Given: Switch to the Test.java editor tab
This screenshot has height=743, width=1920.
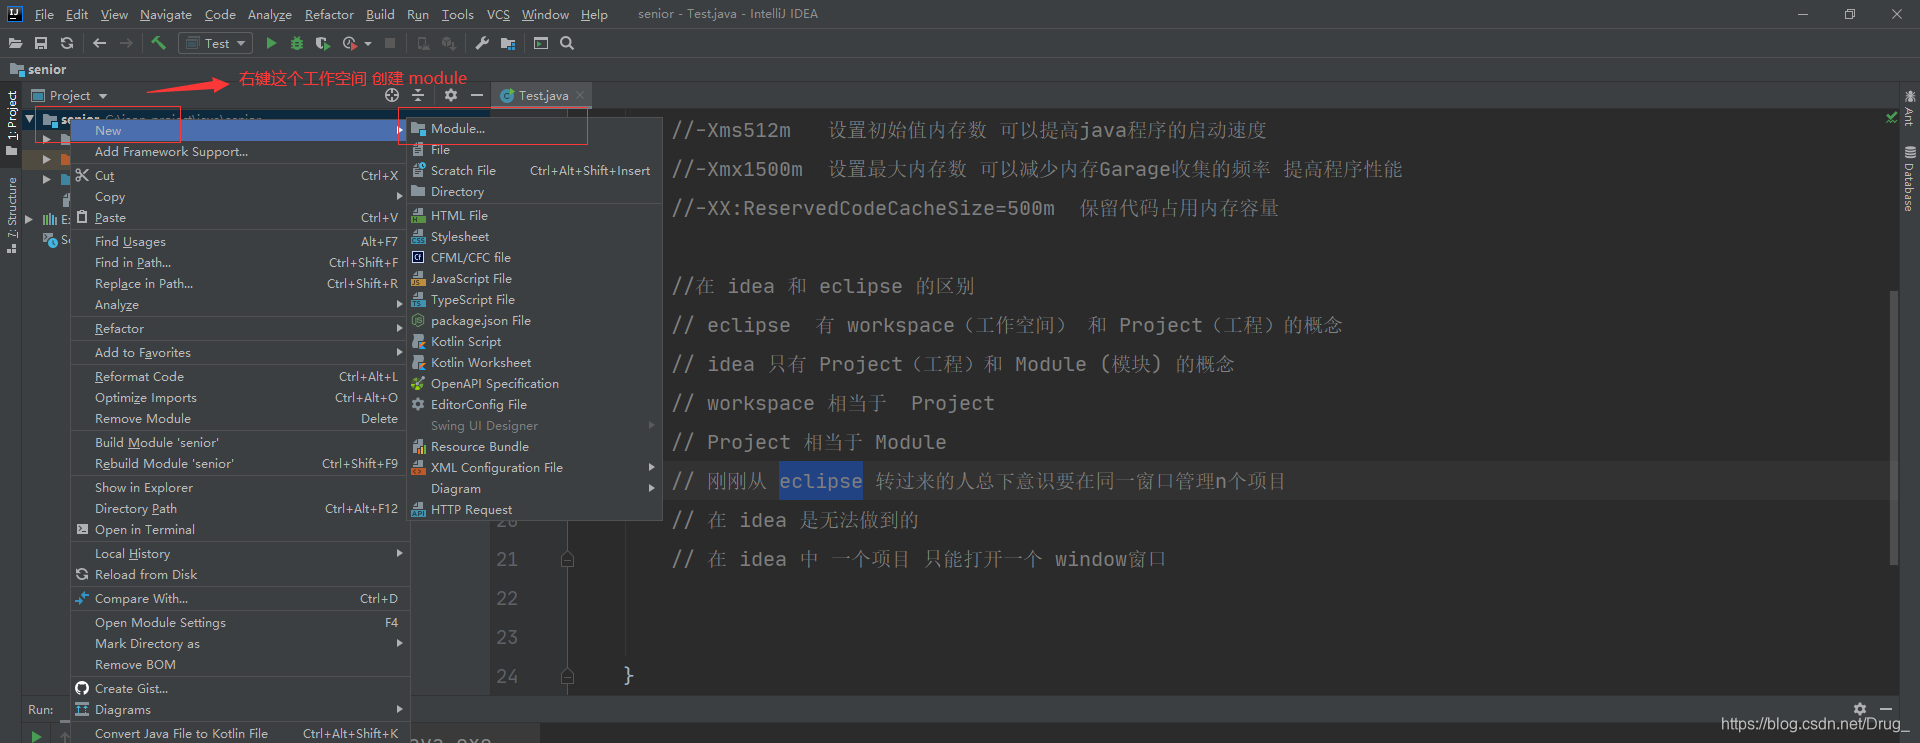Looking at the screenshot, I should (x=541, y=95).
